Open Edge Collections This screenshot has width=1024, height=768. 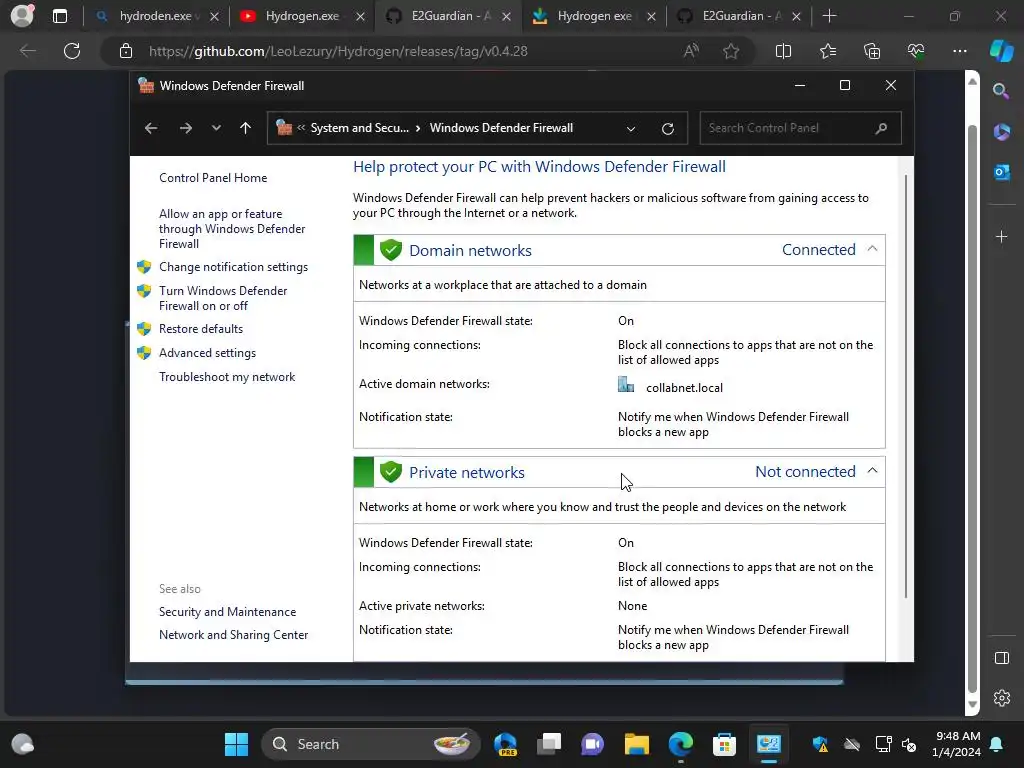tap(872, 51)
